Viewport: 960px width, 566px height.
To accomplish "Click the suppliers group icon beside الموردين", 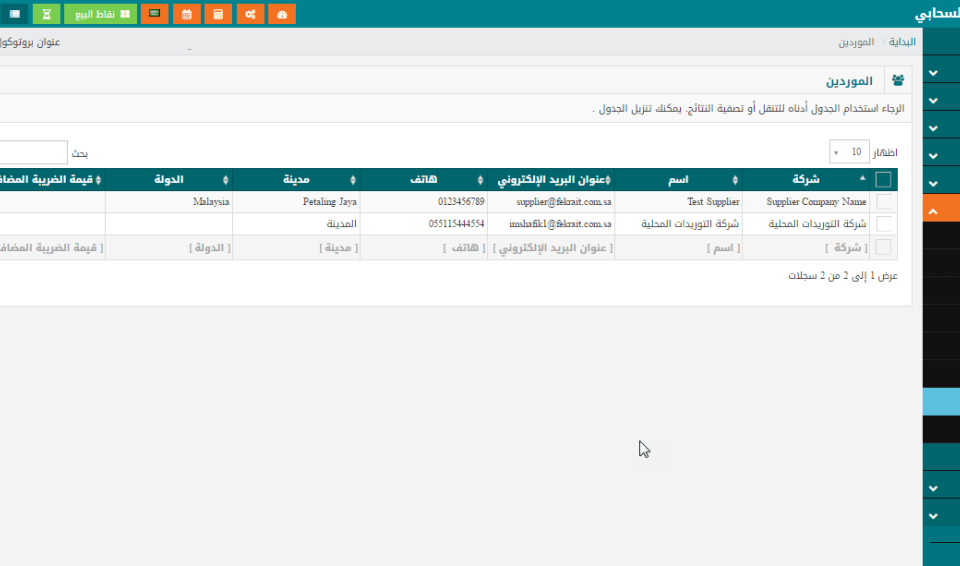I will click(x=897, y=80).
